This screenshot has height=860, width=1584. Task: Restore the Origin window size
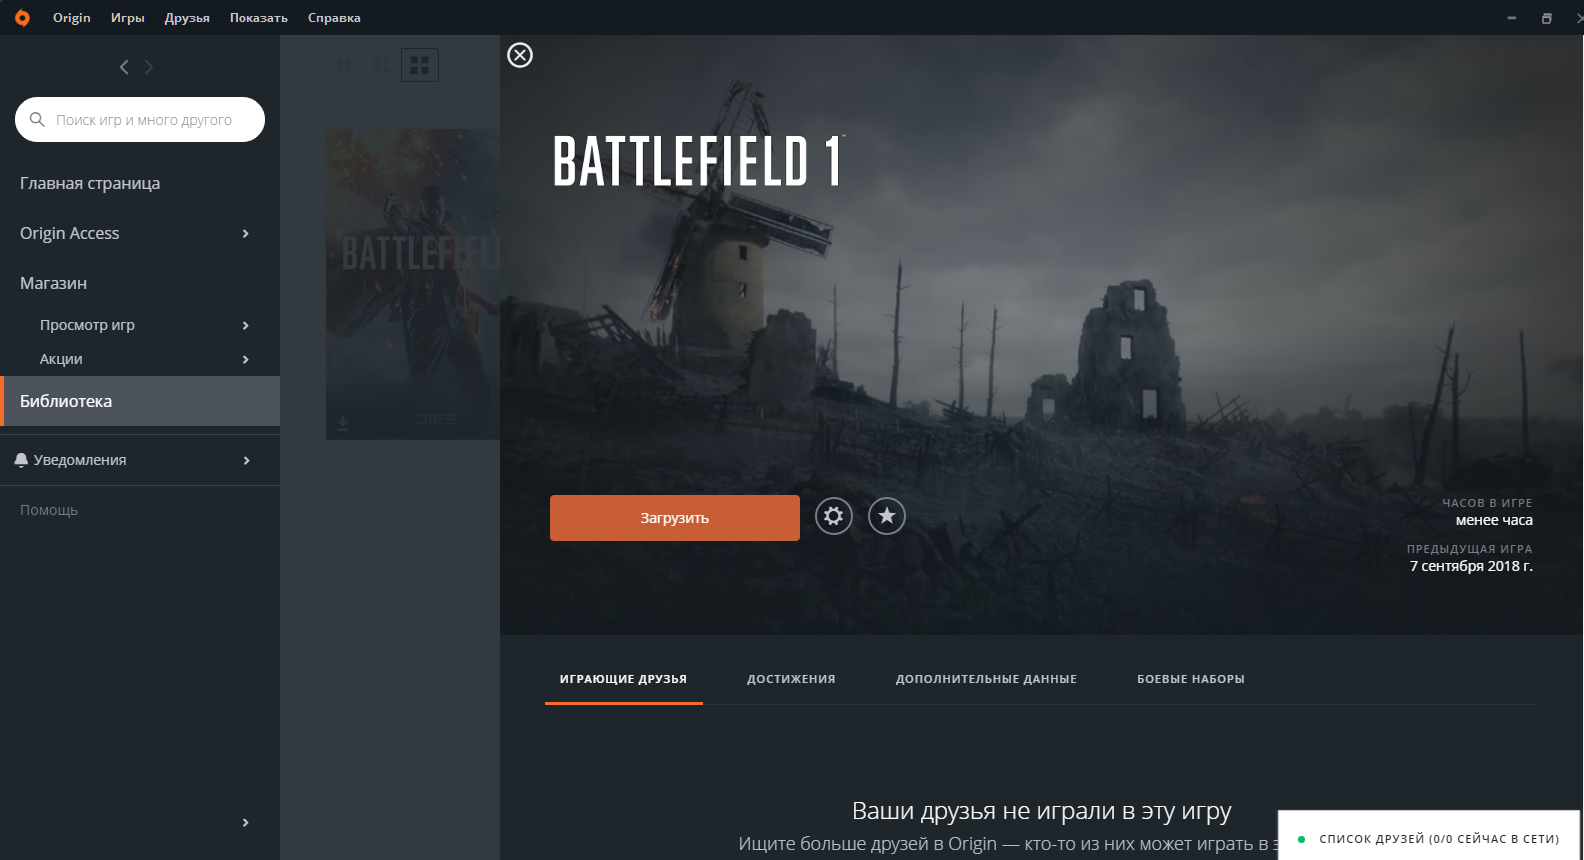(x=1547, y=18)
